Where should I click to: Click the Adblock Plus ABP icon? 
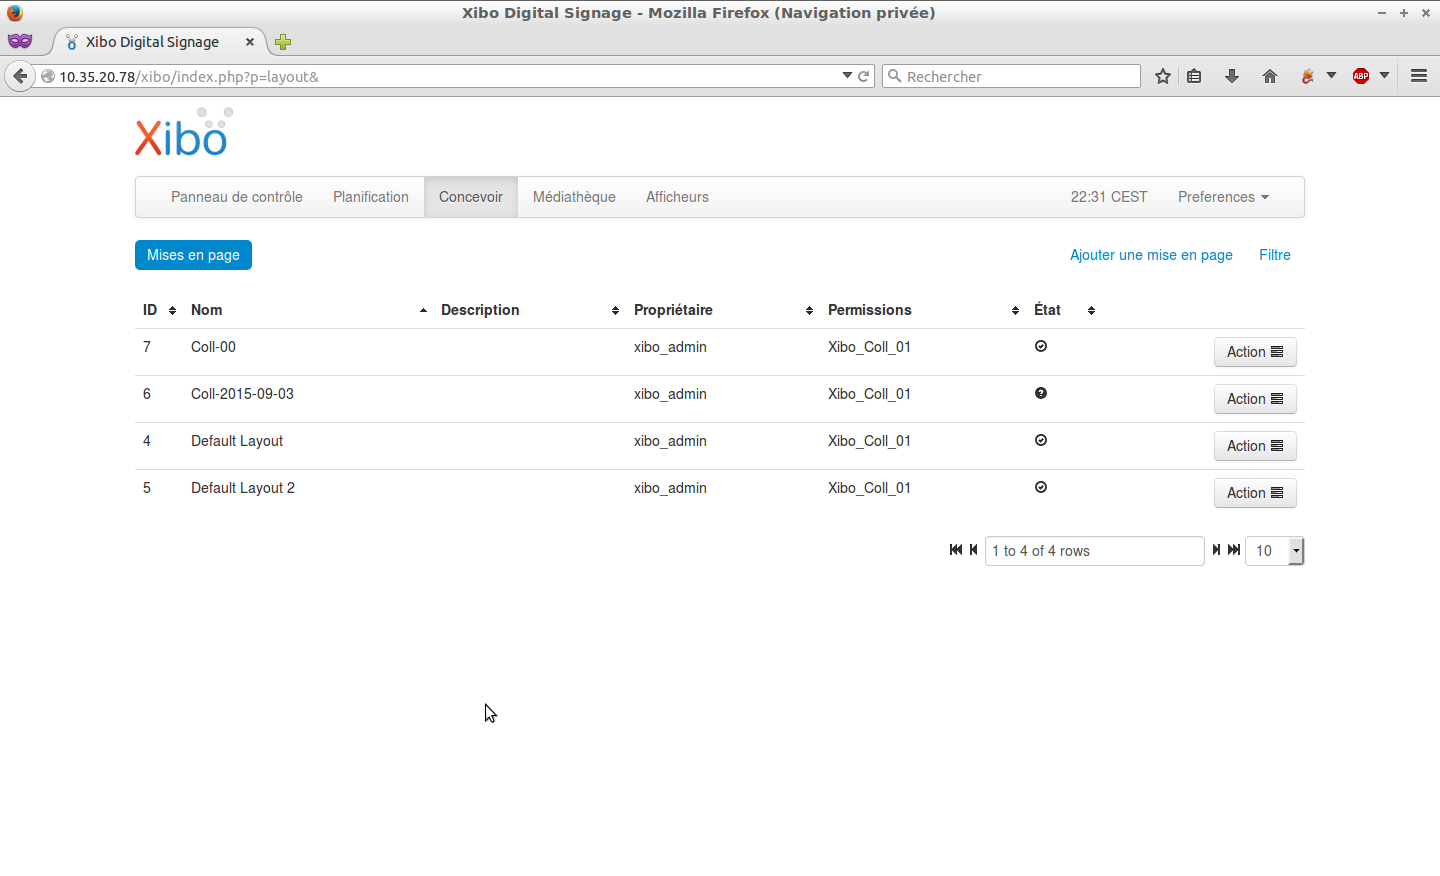[1361, 76]
